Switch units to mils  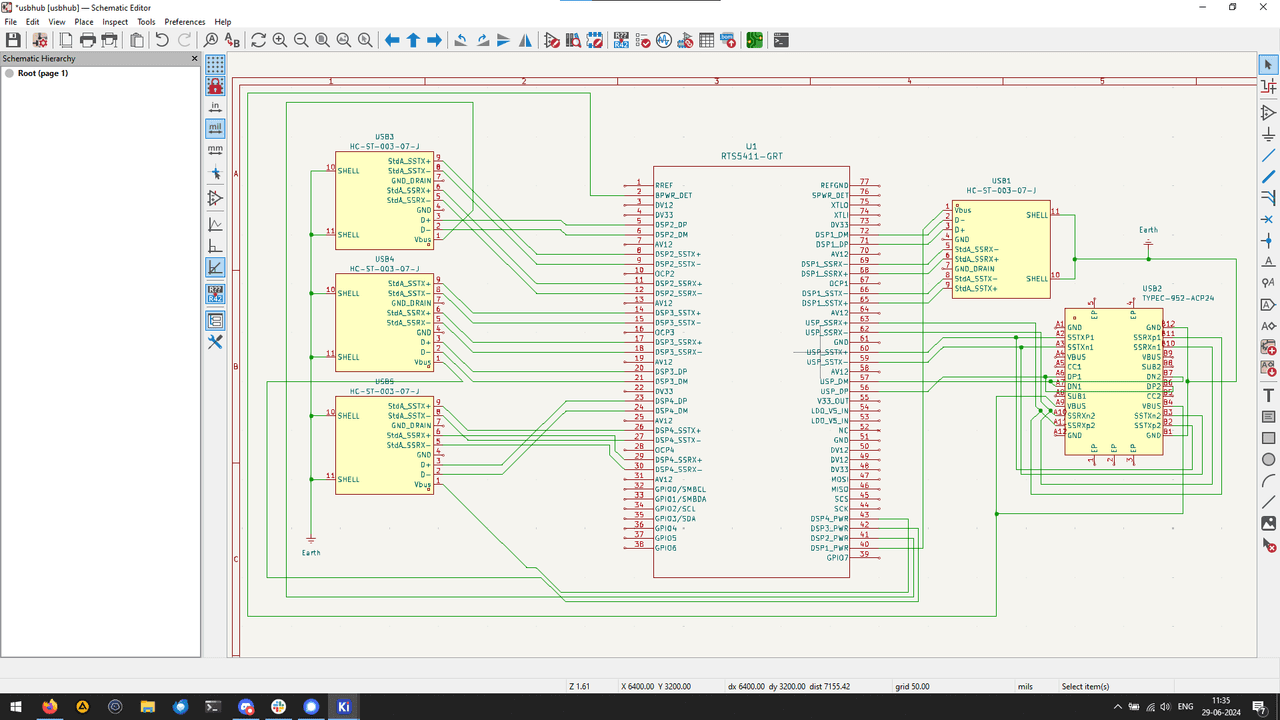tap(215, 128)
